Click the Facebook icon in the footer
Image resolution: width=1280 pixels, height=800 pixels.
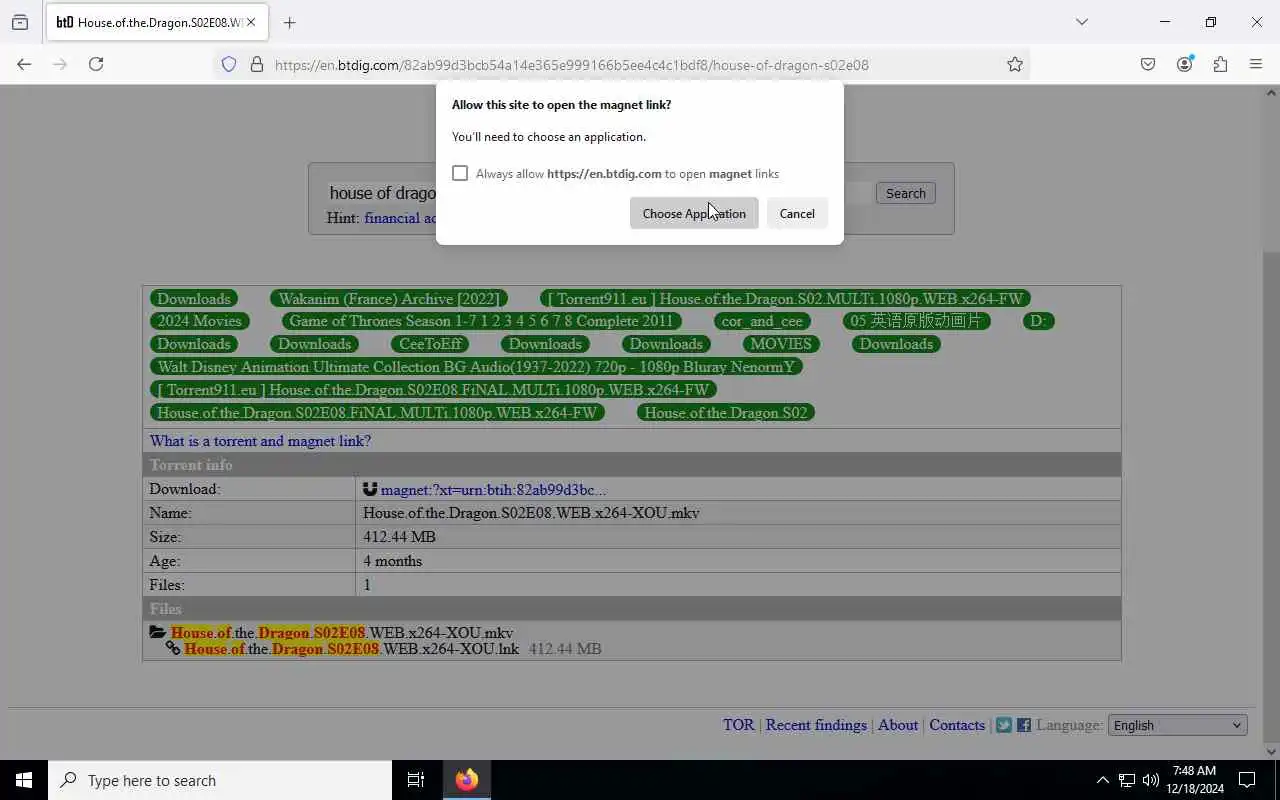pyautogui.click(x=1023, y=725)
